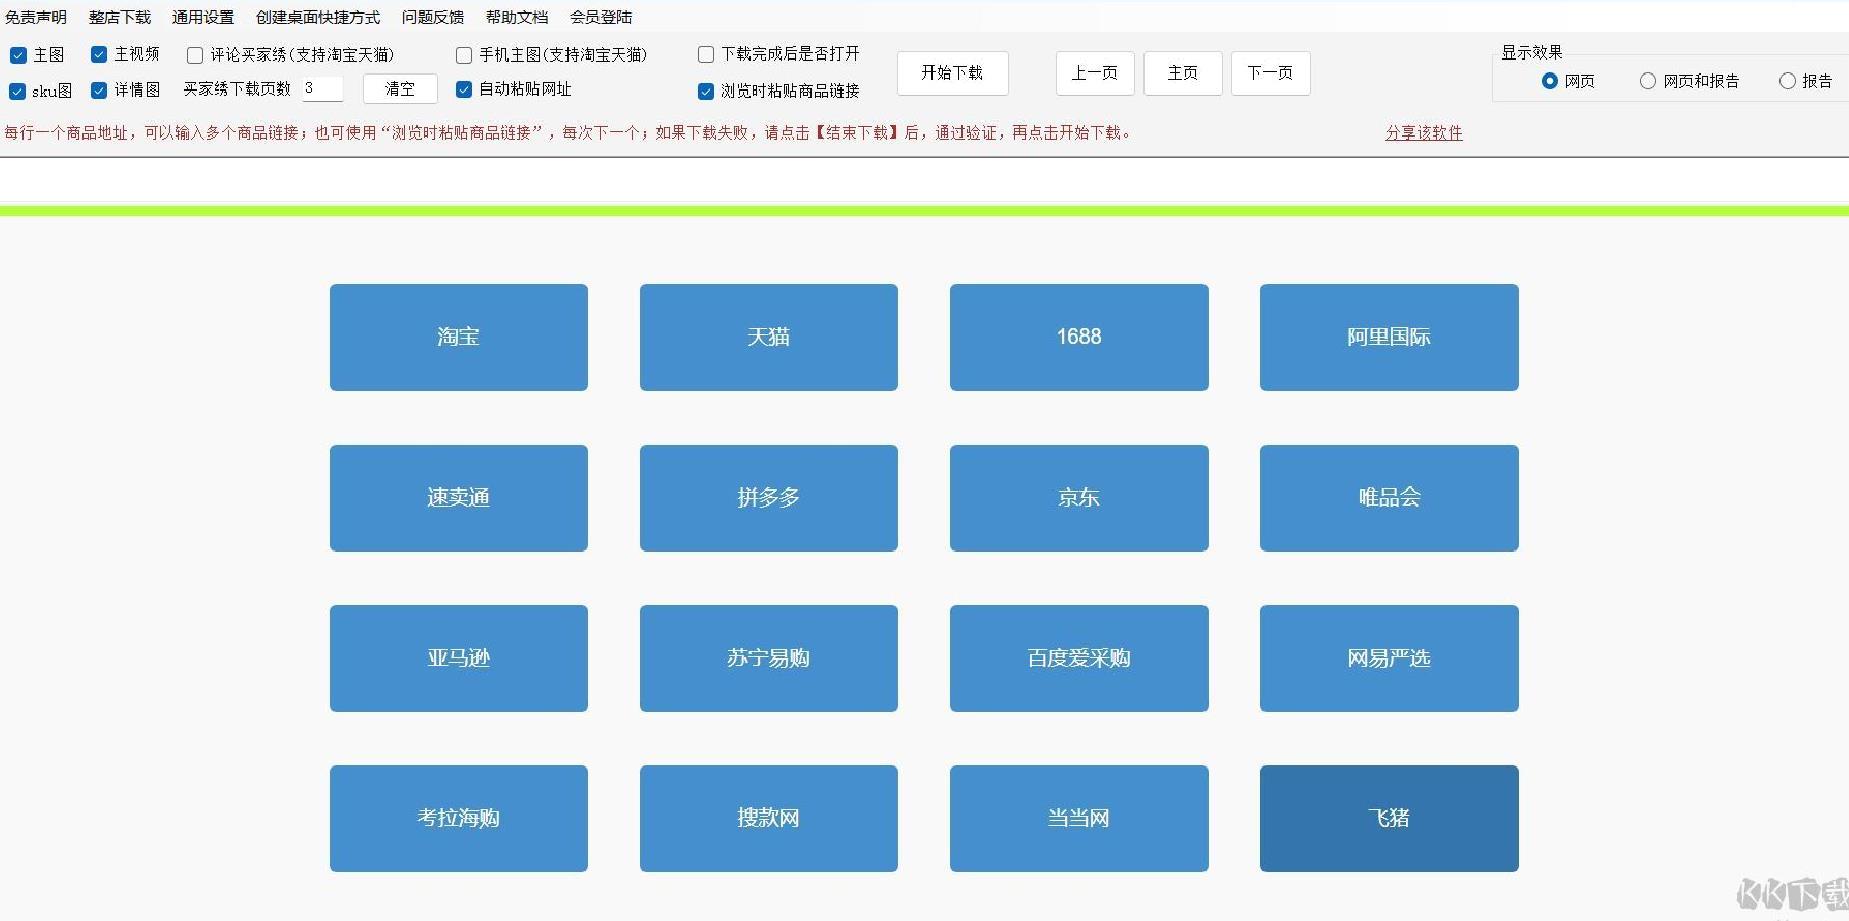The width and height of the screenshot is (1849, 921).
Task: Open the 网易严选 platform tile
Action: pos(1389,658)
